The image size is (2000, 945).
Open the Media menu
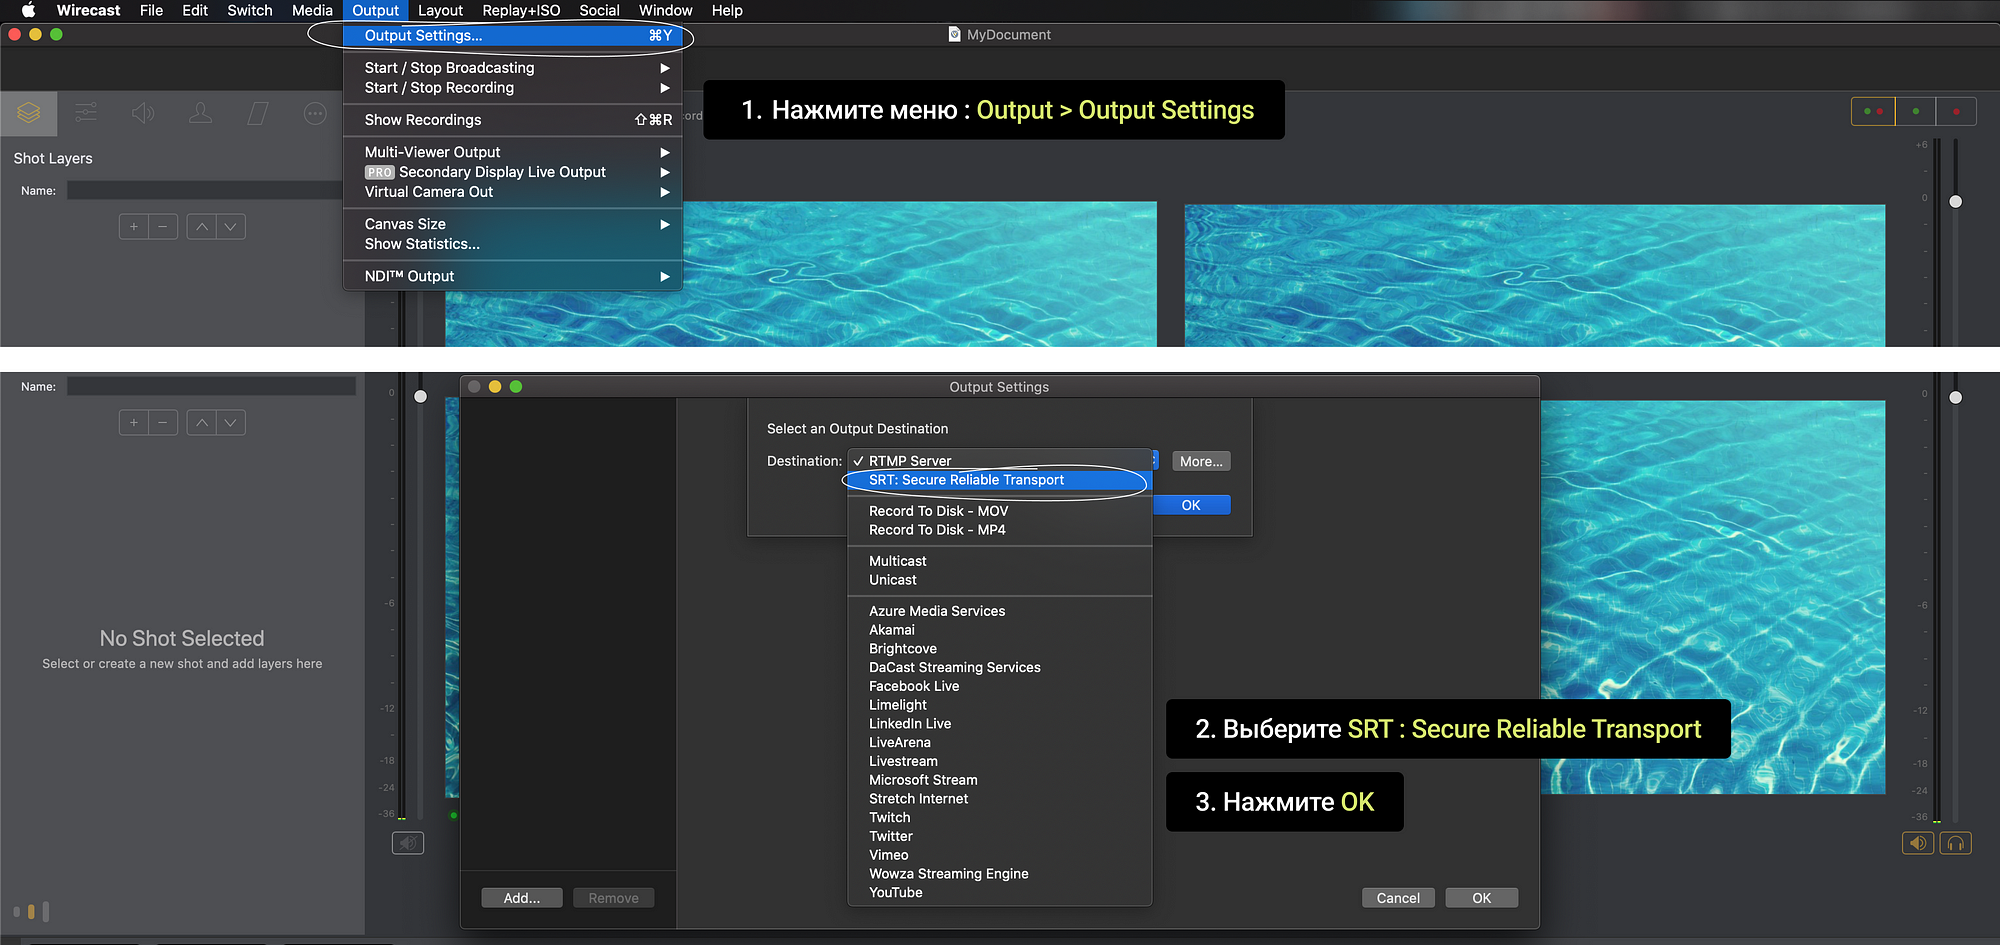point(312,10)
